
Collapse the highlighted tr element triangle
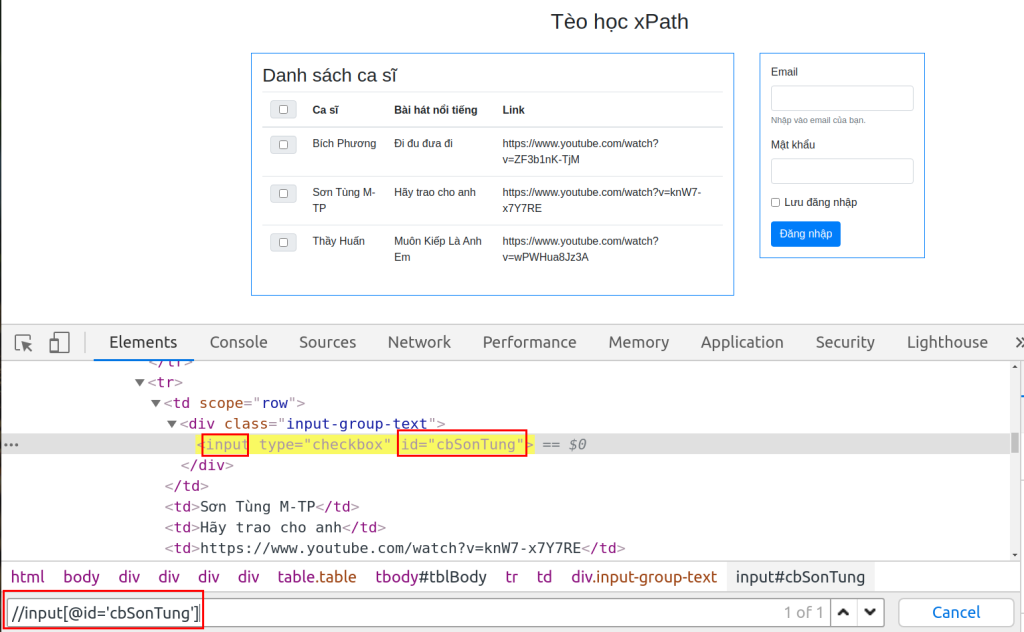(x=140, y=381)
